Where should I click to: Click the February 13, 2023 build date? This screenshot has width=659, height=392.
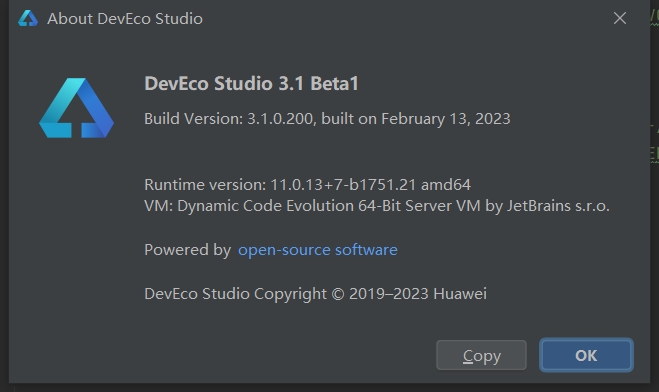tap(445, 119)
